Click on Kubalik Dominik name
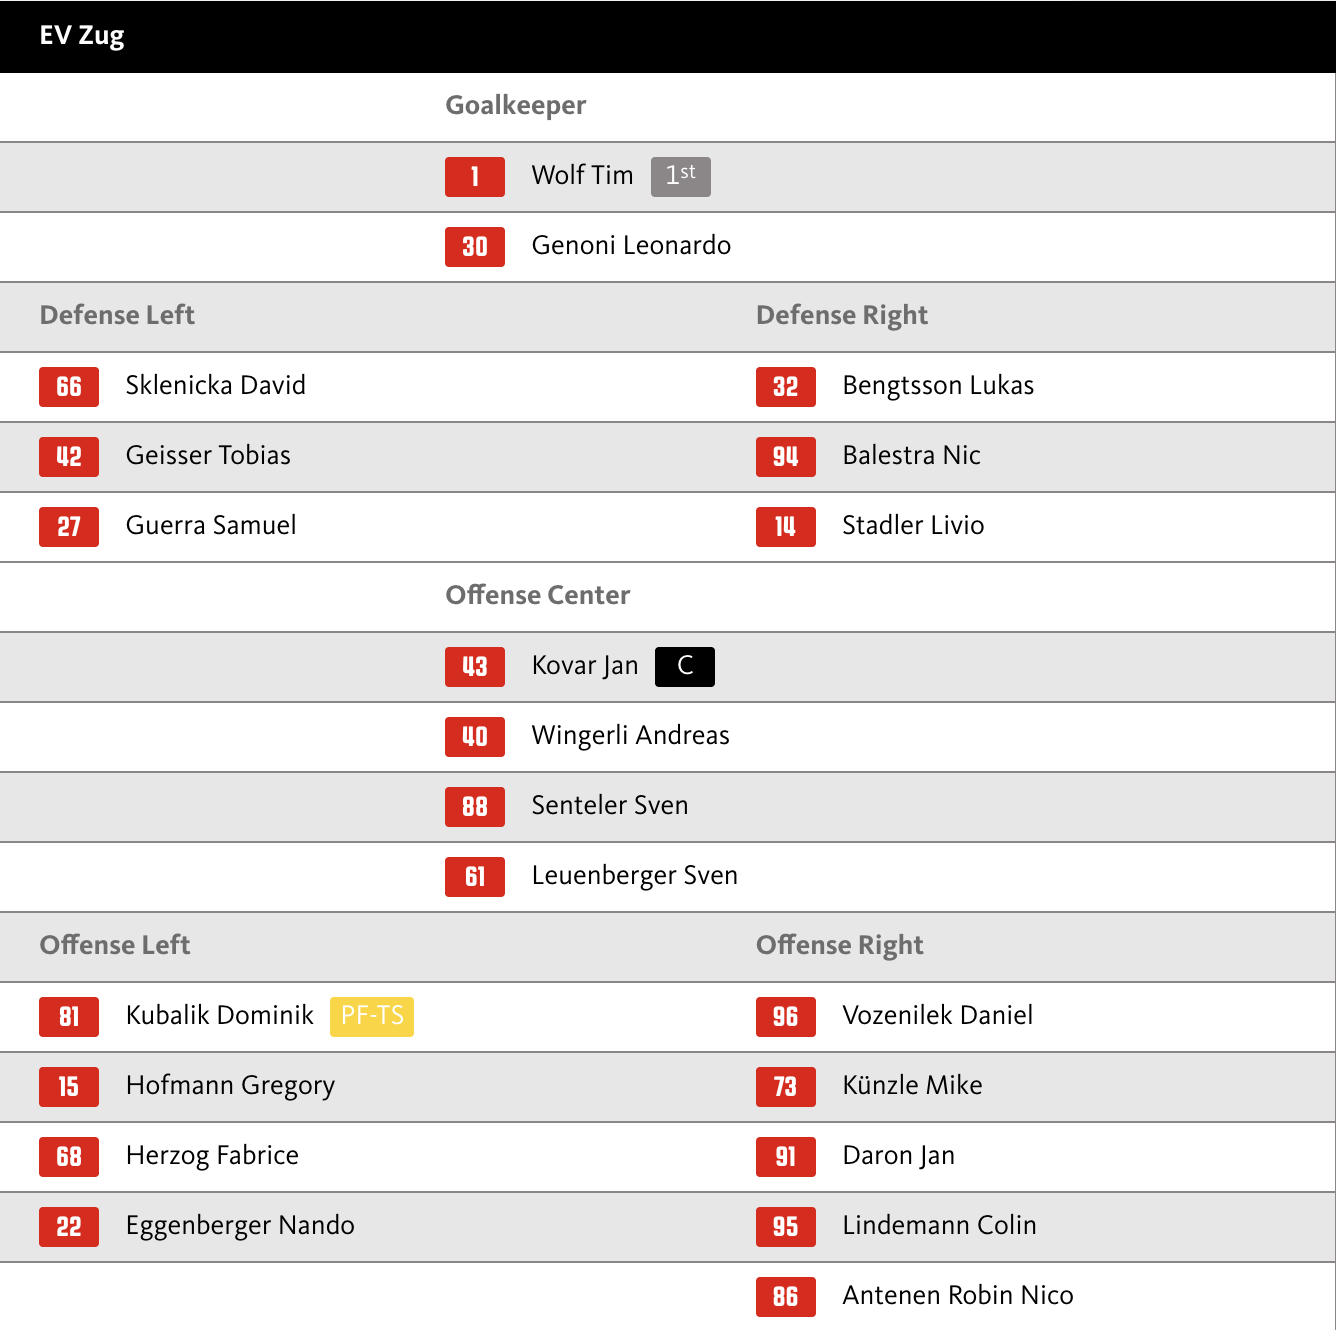Screen dimensions: 1336x1330 click(219, 1016)
